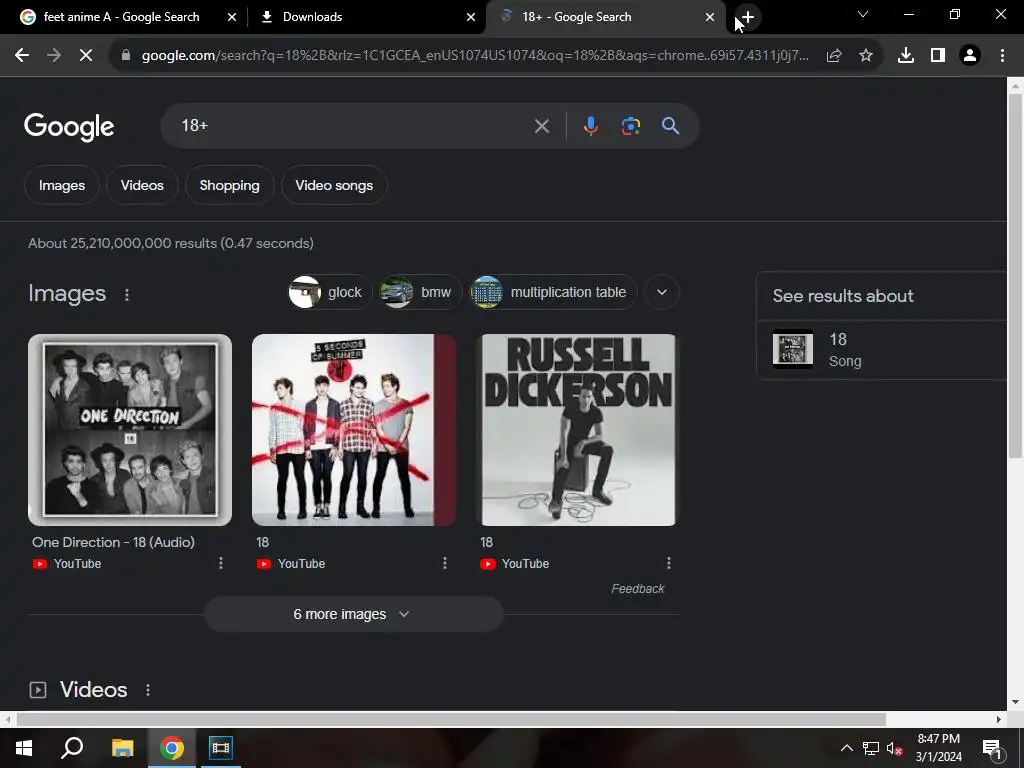Open Windows taskbar search
The height and width of the screenshot is (768, 1024).
pos(72,748)
